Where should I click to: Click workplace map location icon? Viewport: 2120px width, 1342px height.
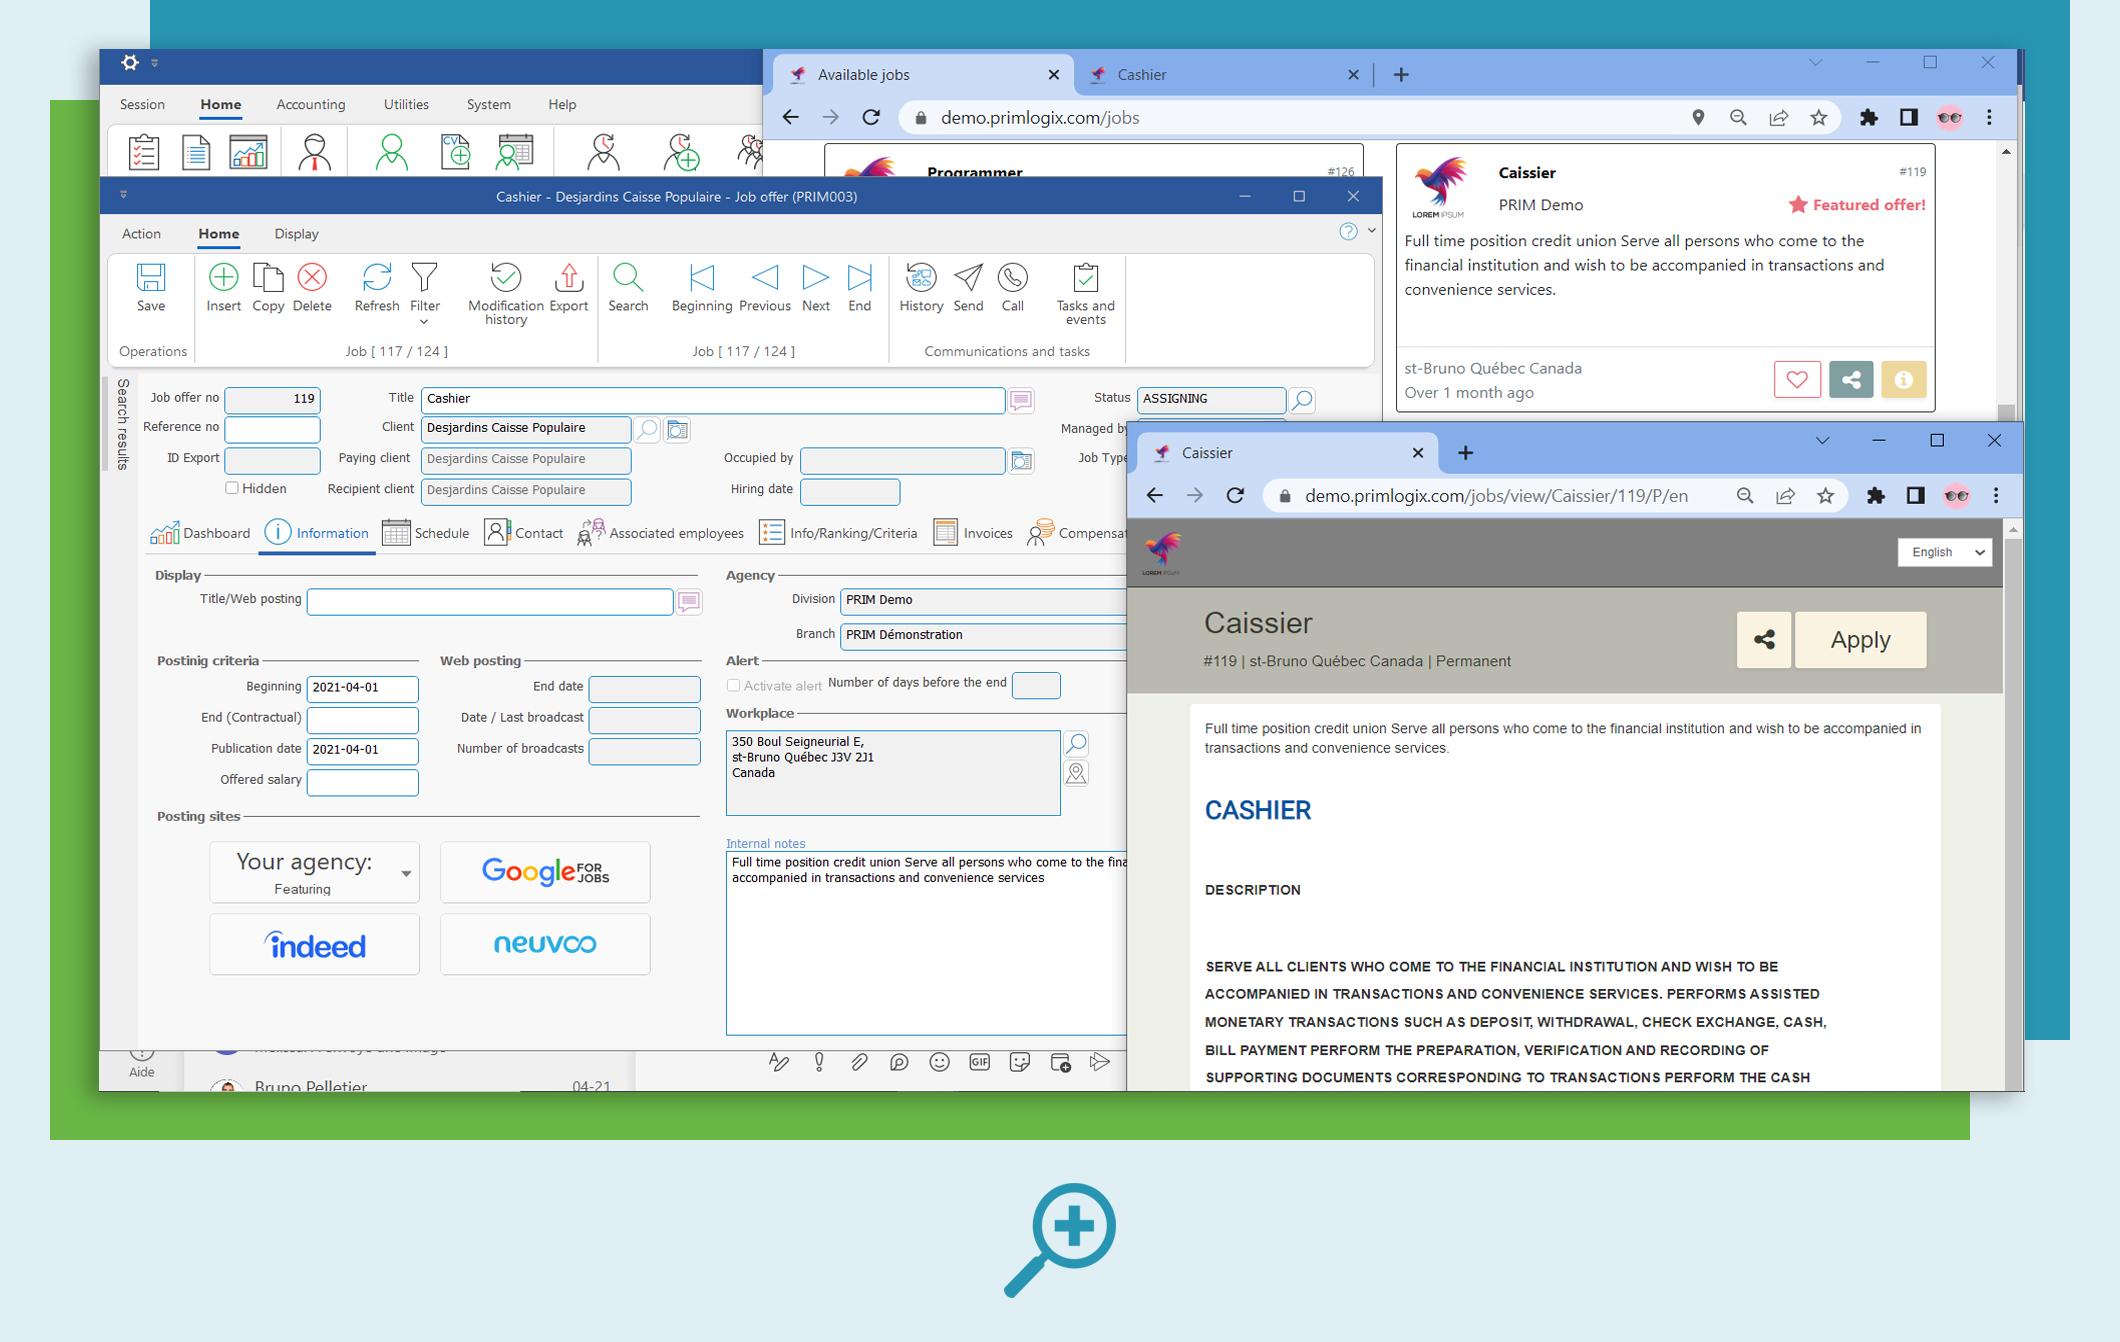1076,773
